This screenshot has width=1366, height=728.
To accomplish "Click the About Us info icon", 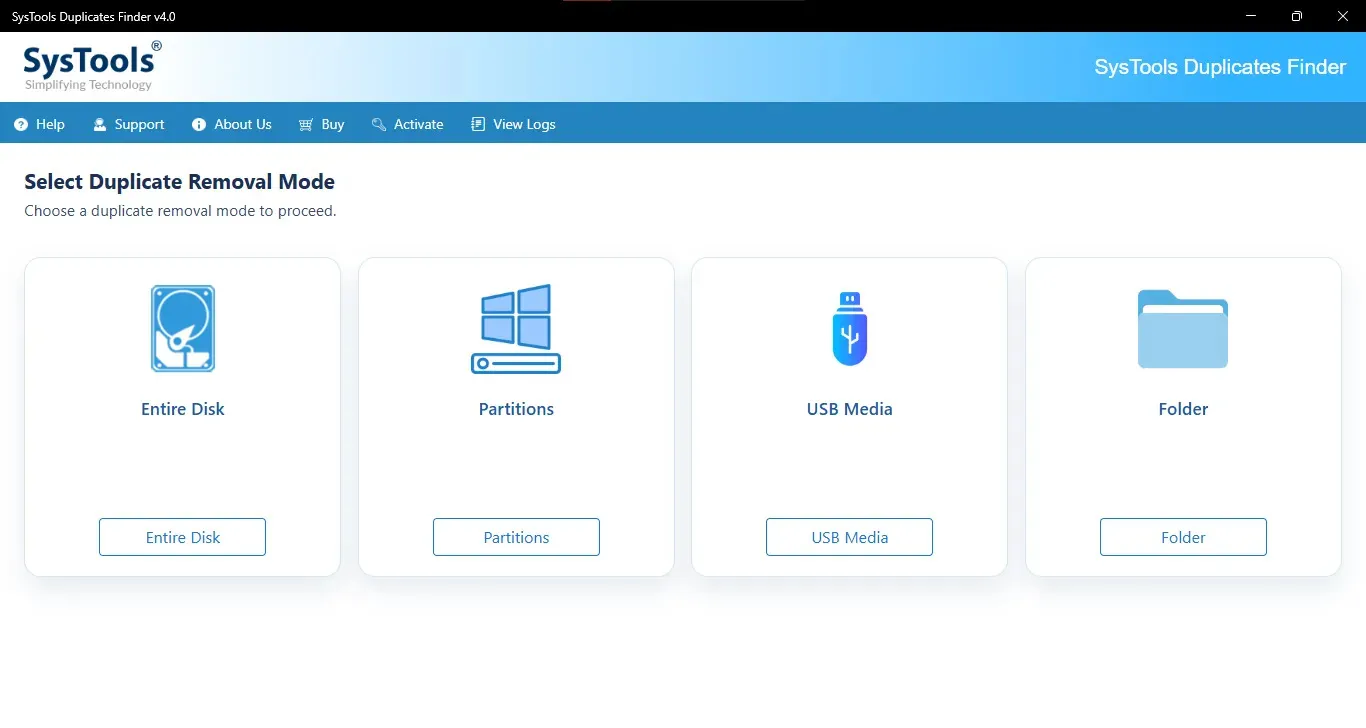I will tap(198, 125).
